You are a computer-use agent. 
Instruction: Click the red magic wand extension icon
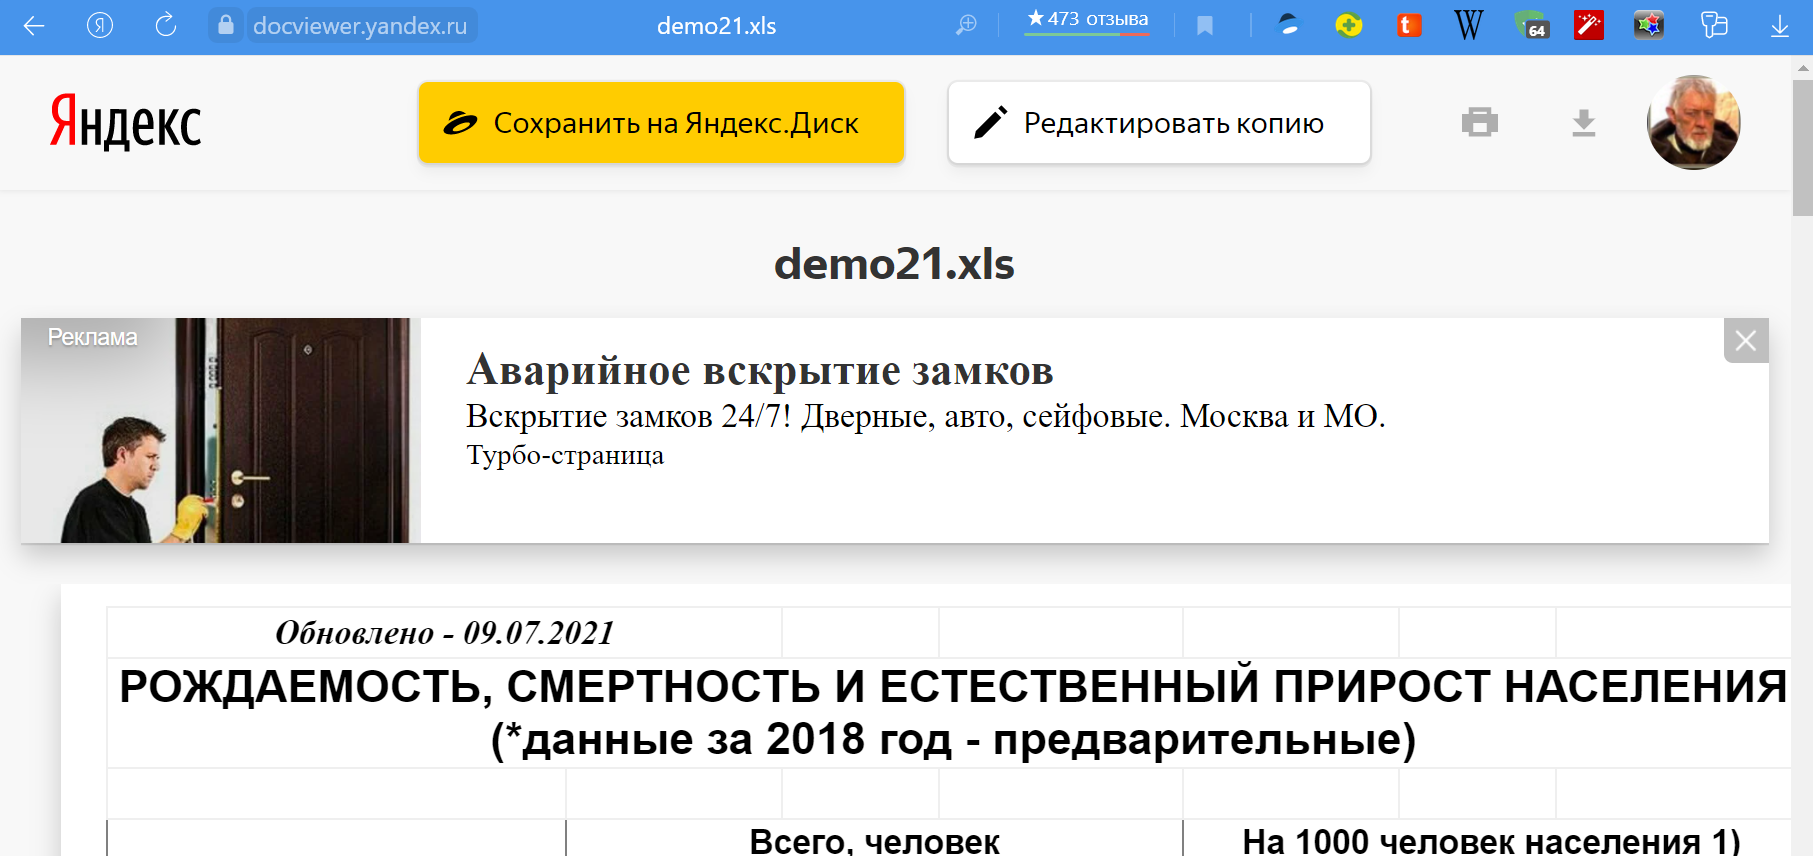click(1589, 26)
